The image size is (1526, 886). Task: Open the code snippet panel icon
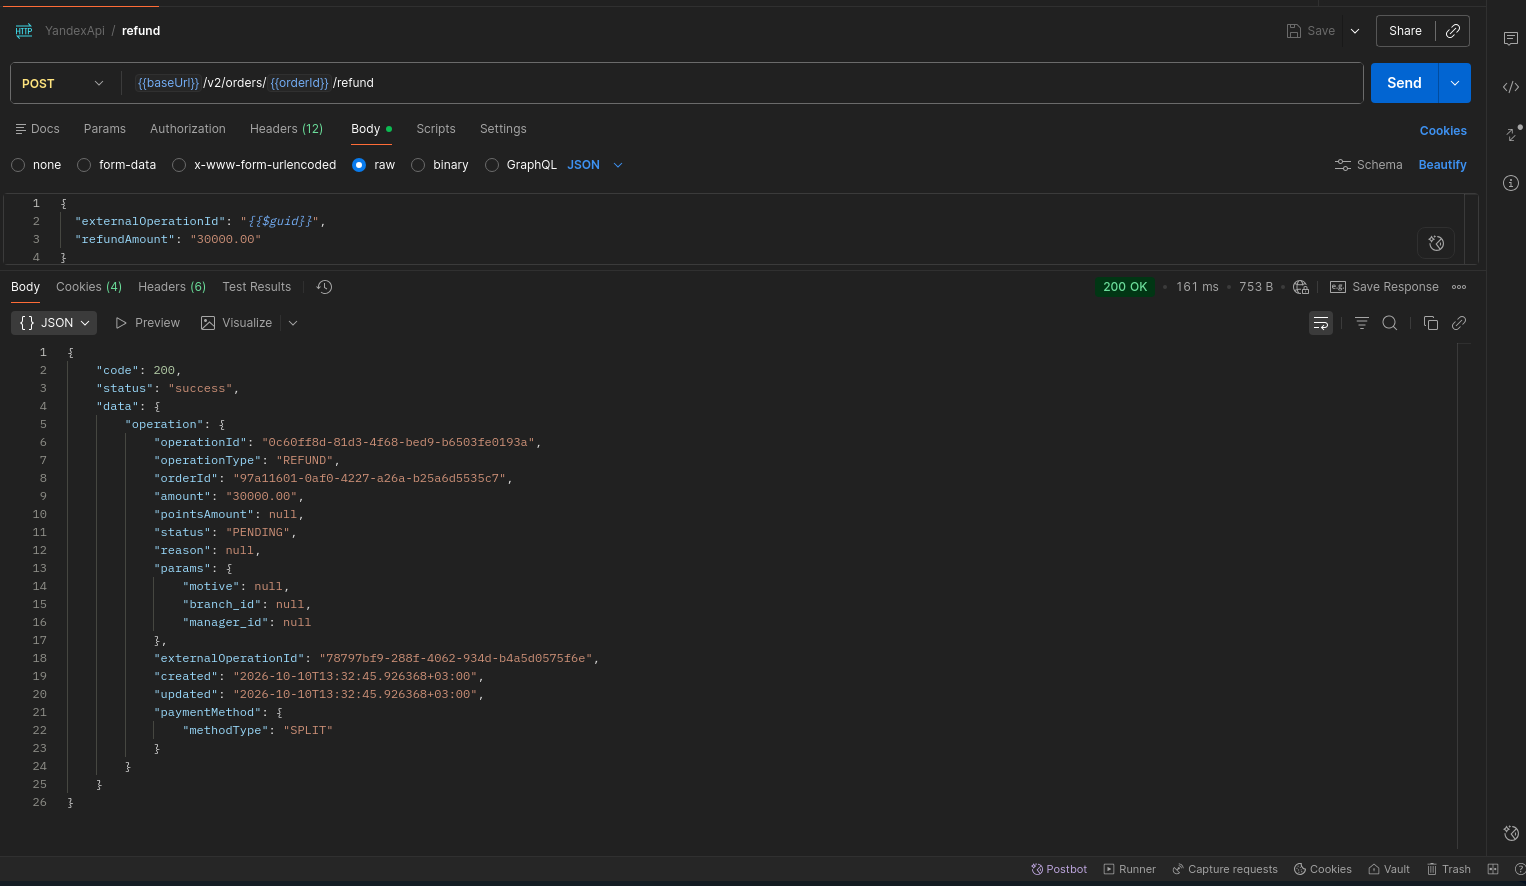click(x=1511, y=87)
